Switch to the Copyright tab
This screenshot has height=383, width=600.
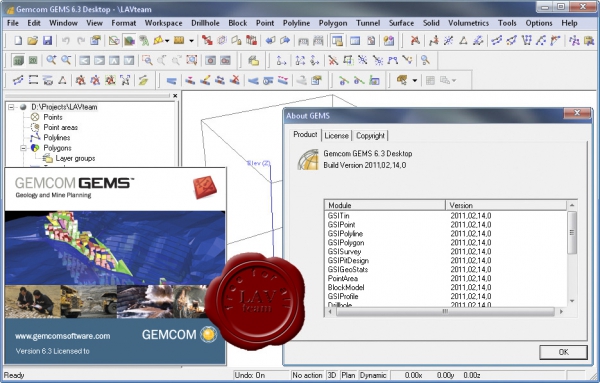[x=370, y=135]
